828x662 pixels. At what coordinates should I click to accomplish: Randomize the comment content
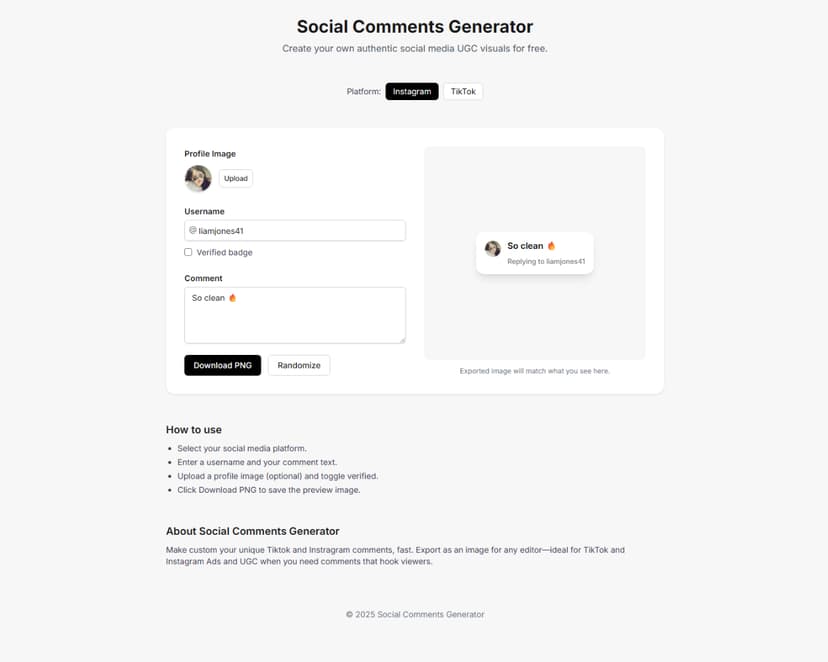(x=299, y=365)
